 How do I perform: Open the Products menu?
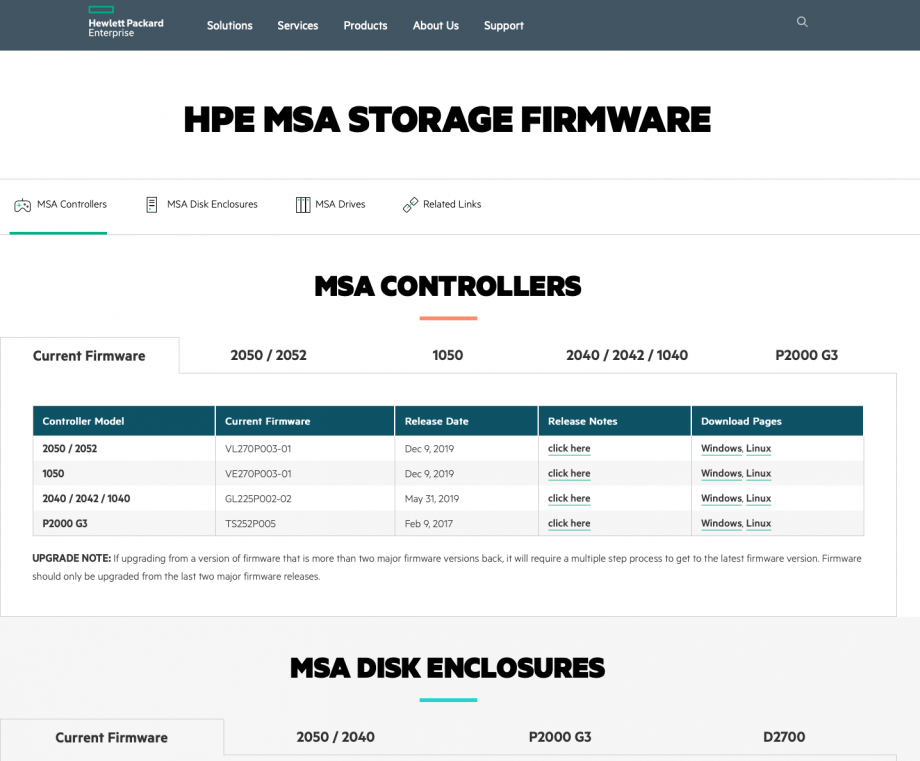click(x=365, y=26)
